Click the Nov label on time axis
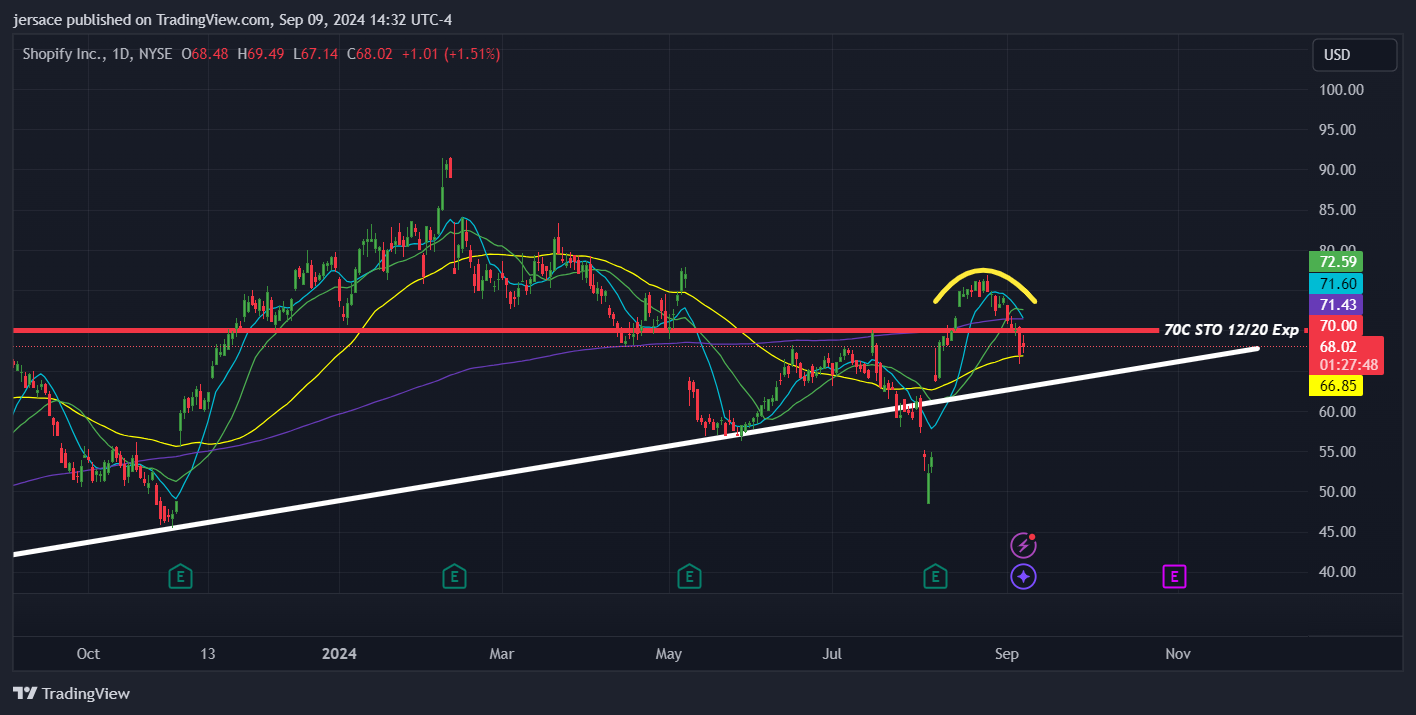The image size is (1416, 715). coord(1178,654)
